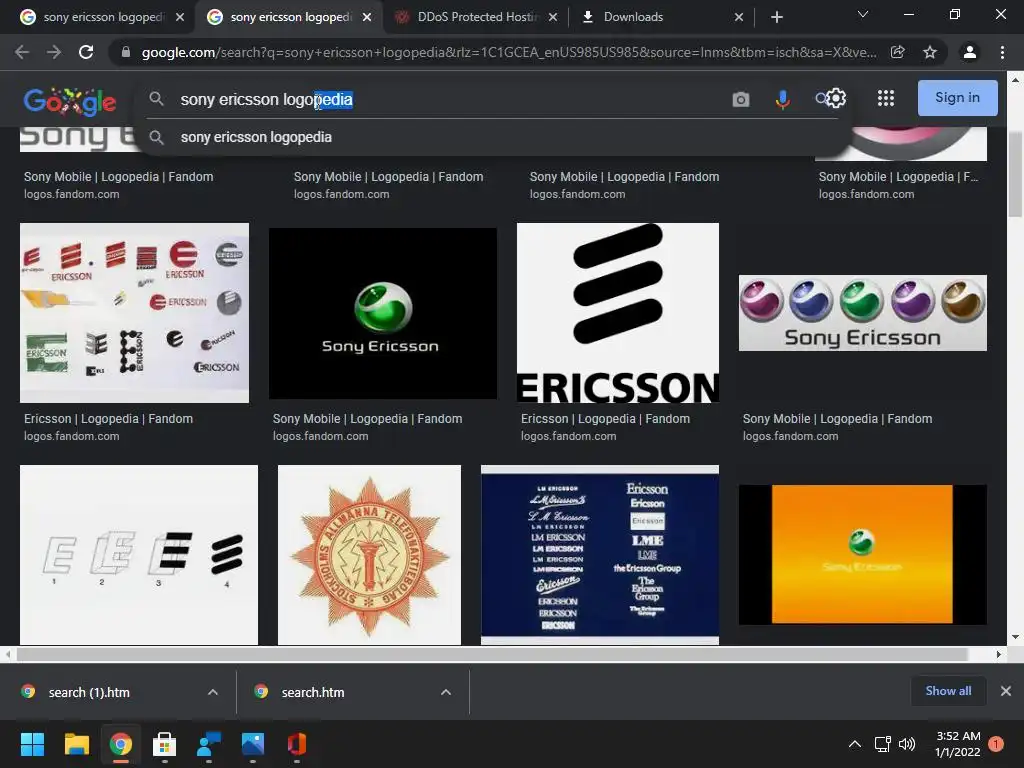This screenshot has width=1024, height=768.
Task: Open Chrome's three-dot menu
Action: pos(1002,52)
